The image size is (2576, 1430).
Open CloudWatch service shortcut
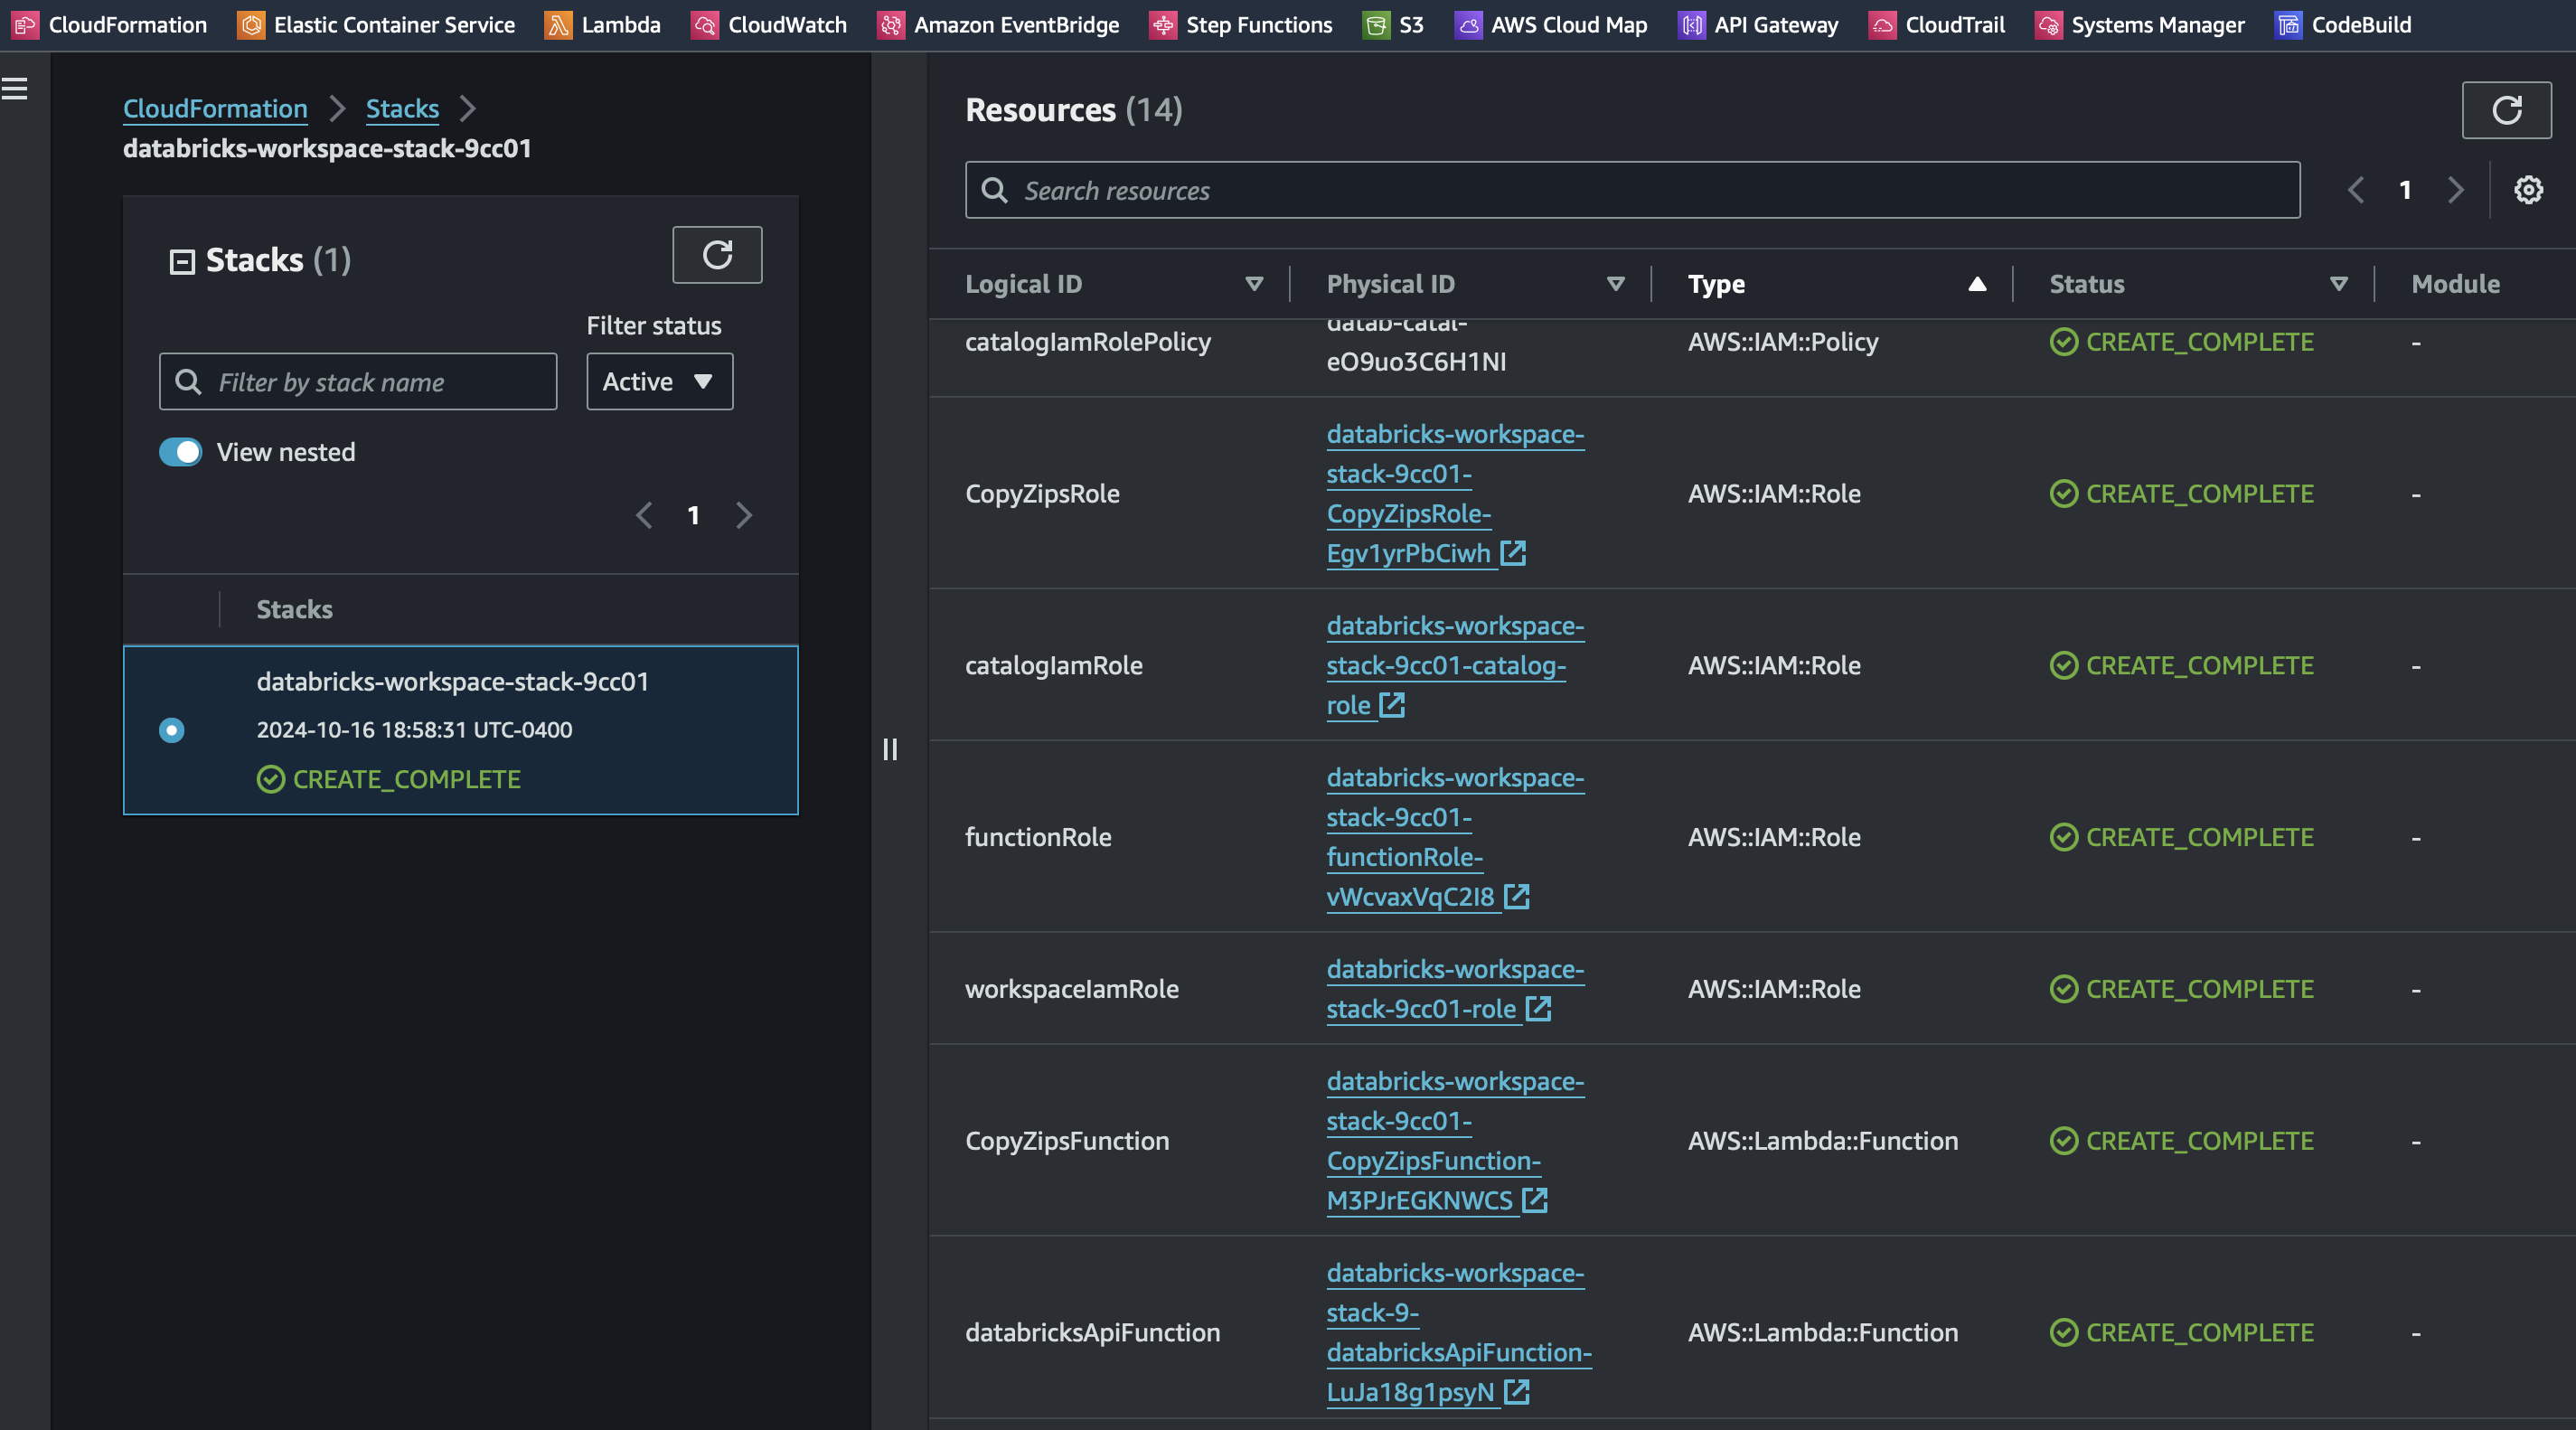click(x=769, y=25)
